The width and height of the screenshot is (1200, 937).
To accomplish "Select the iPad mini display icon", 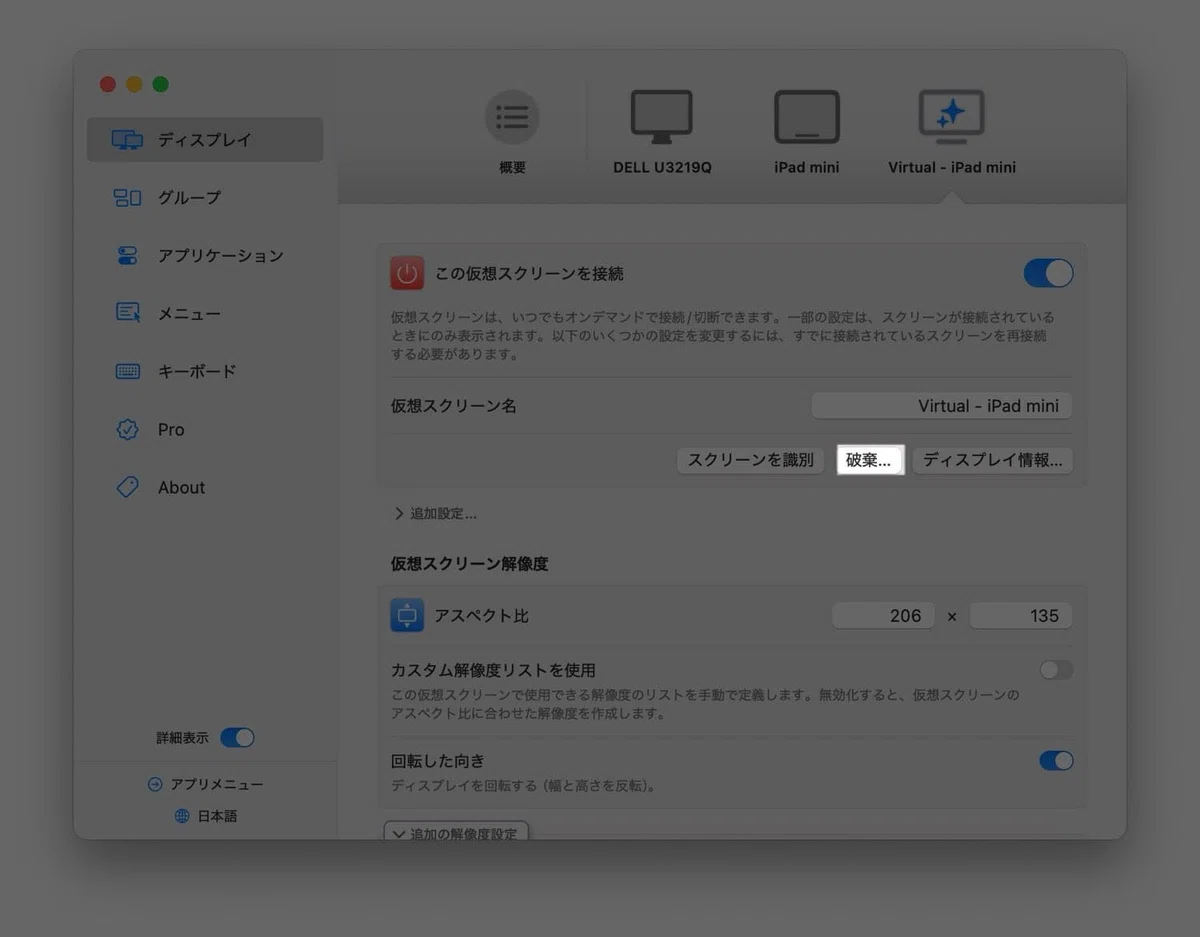I will pyautogui.click(x=806, y=117).
